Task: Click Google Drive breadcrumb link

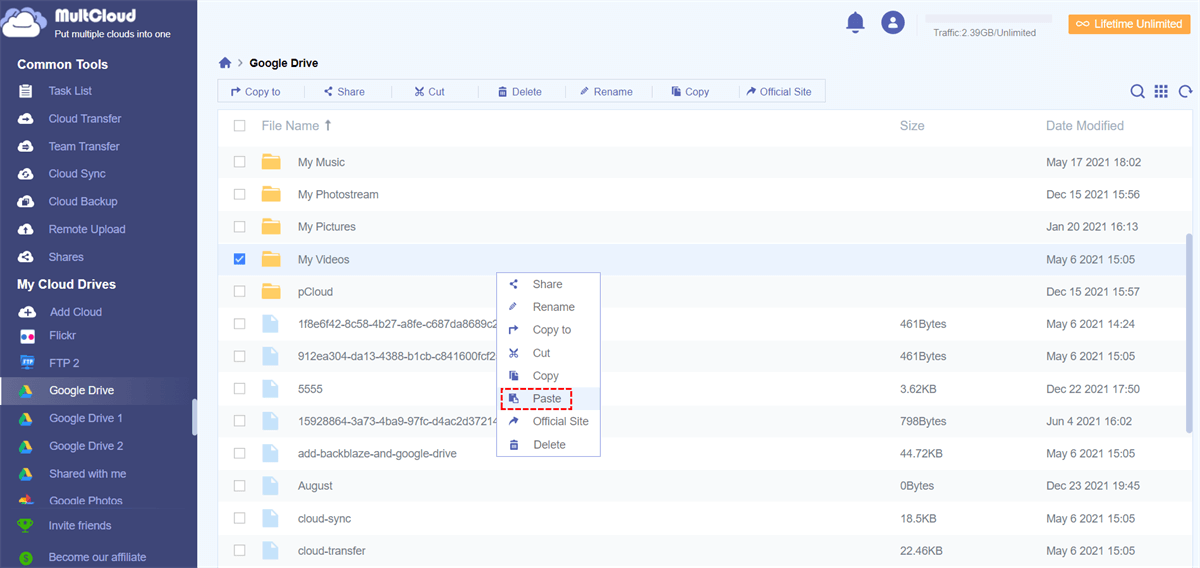Action: pos(284,63)
